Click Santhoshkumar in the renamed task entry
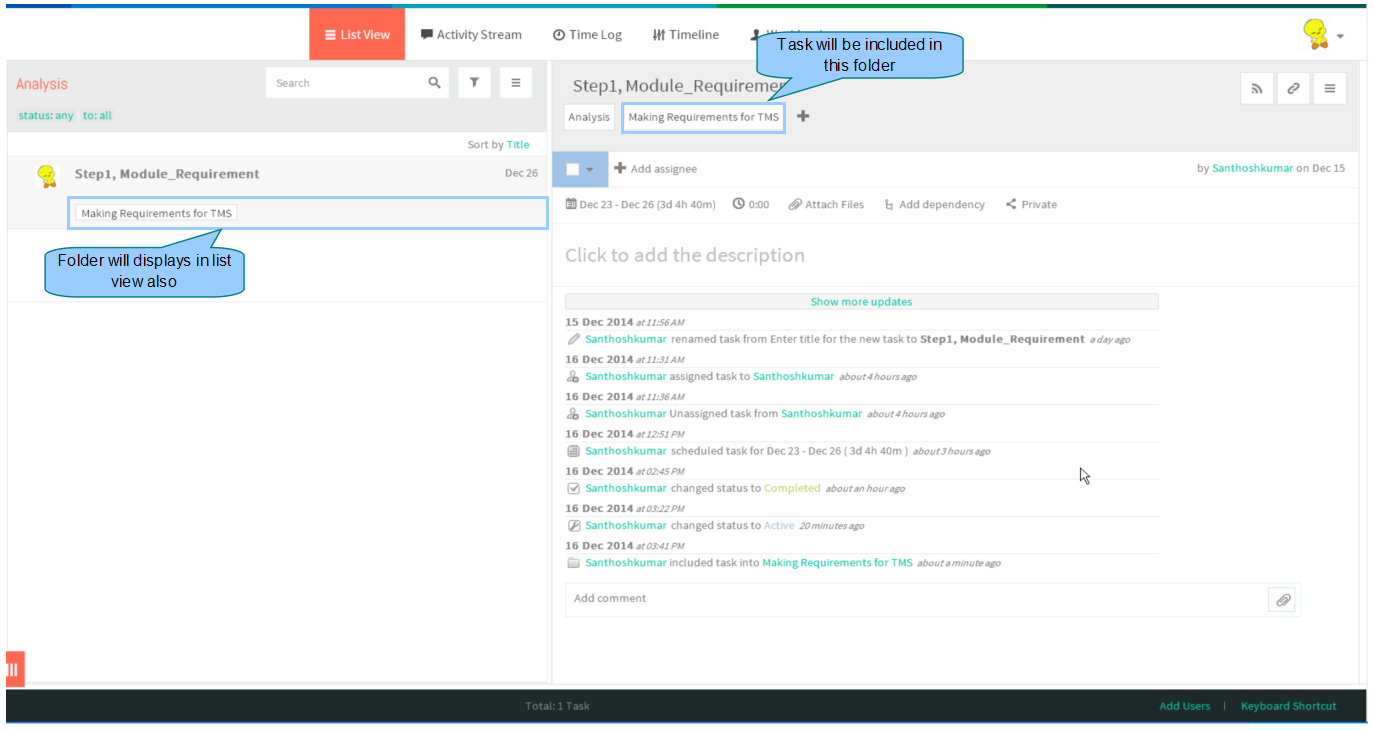 tap(626, 339)
